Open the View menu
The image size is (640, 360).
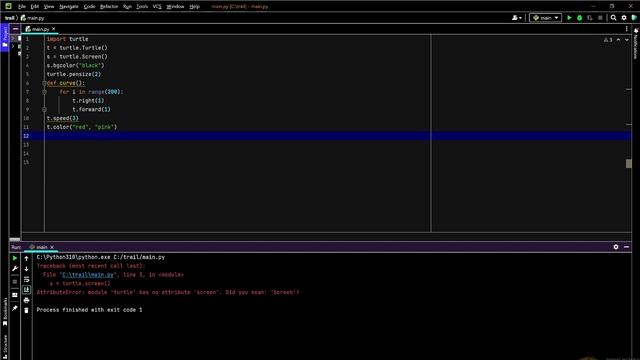[x=49, y=7]
